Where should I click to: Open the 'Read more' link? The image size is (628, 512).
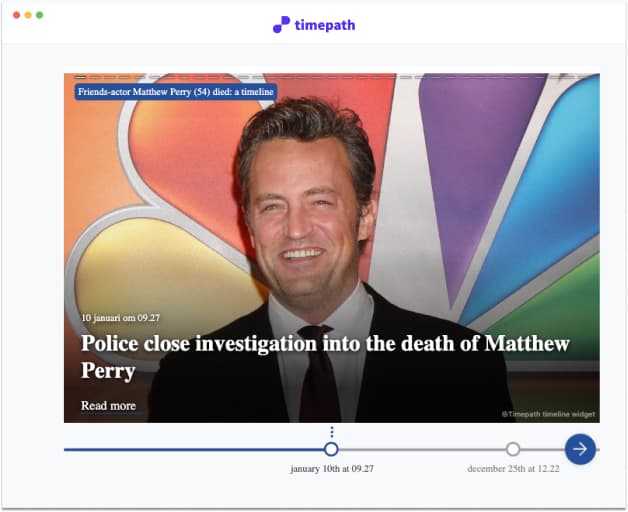(x=108, y=405)
